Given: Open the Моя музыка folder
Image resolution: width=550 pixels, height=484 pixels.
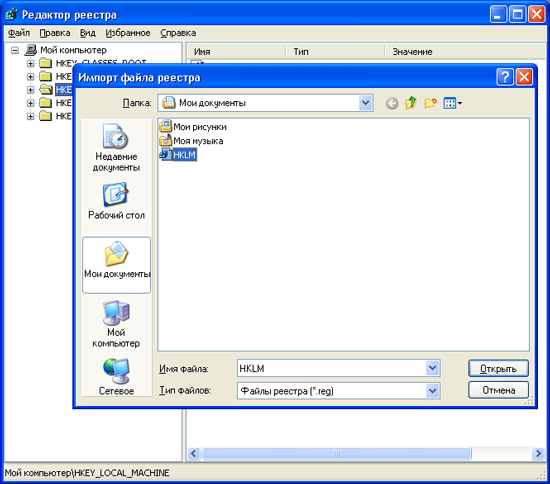Looking at the screenshot, I should point(191,141).
